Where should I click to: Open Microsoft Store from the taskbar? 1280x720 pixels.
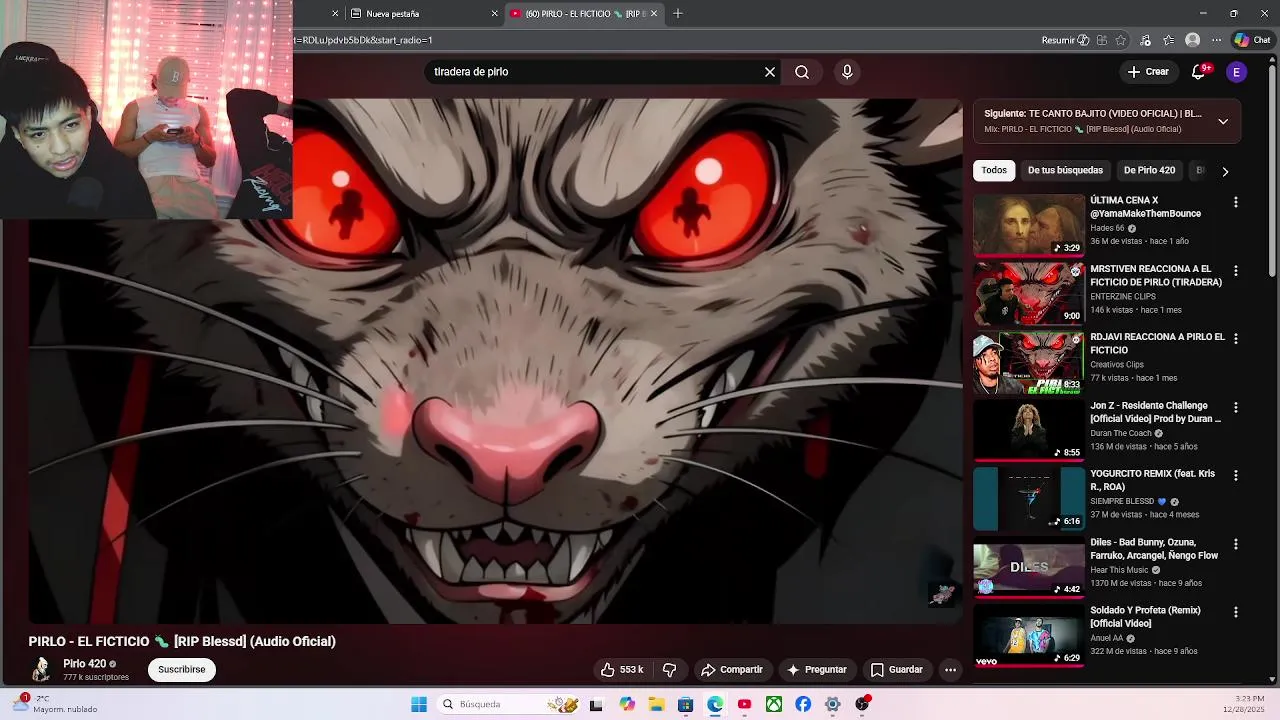[x=685, y=704]
